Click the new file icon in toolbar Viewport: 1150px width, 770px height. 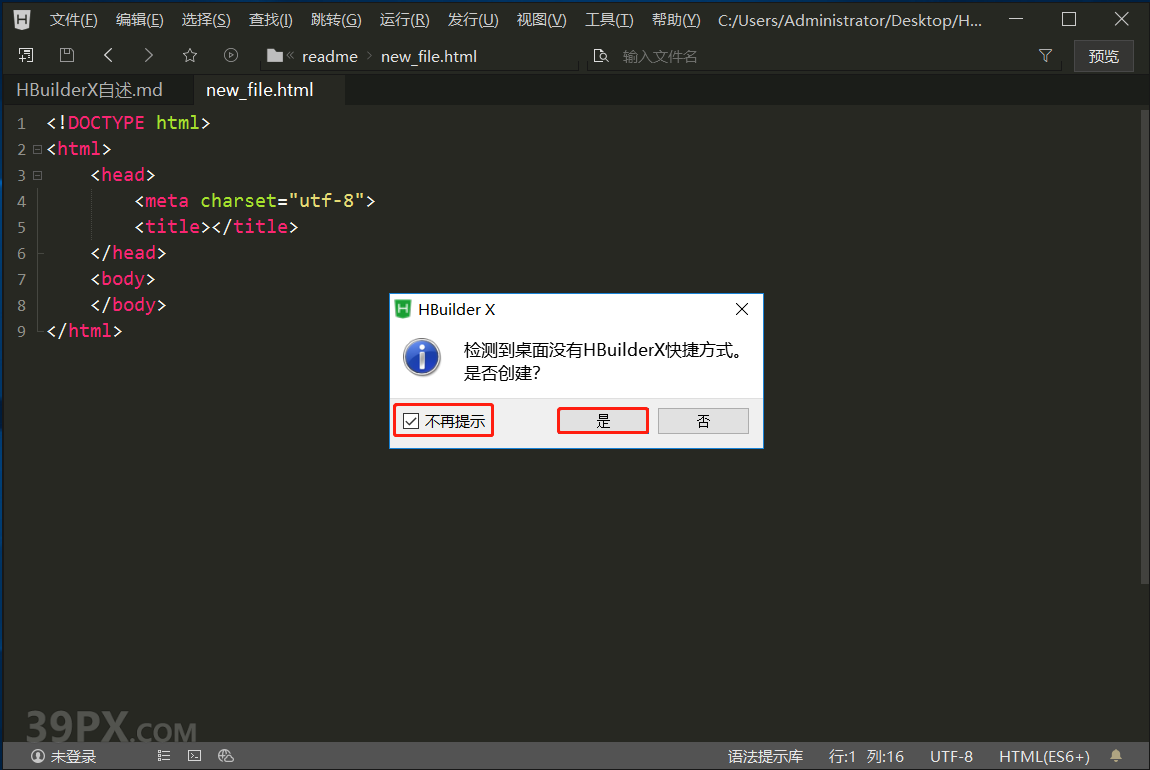pyautogui.click(x=26, y=56)
